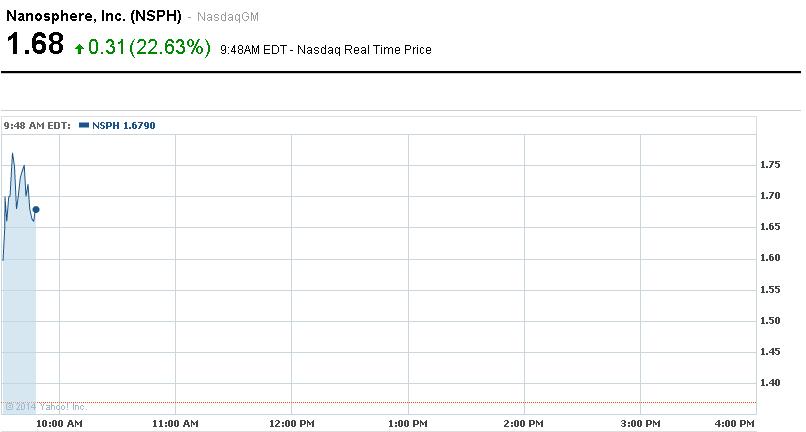This screenshot has height=432, width=806.
Task: Click the 11:00 AM time axis label
Action: pos(175,424)
